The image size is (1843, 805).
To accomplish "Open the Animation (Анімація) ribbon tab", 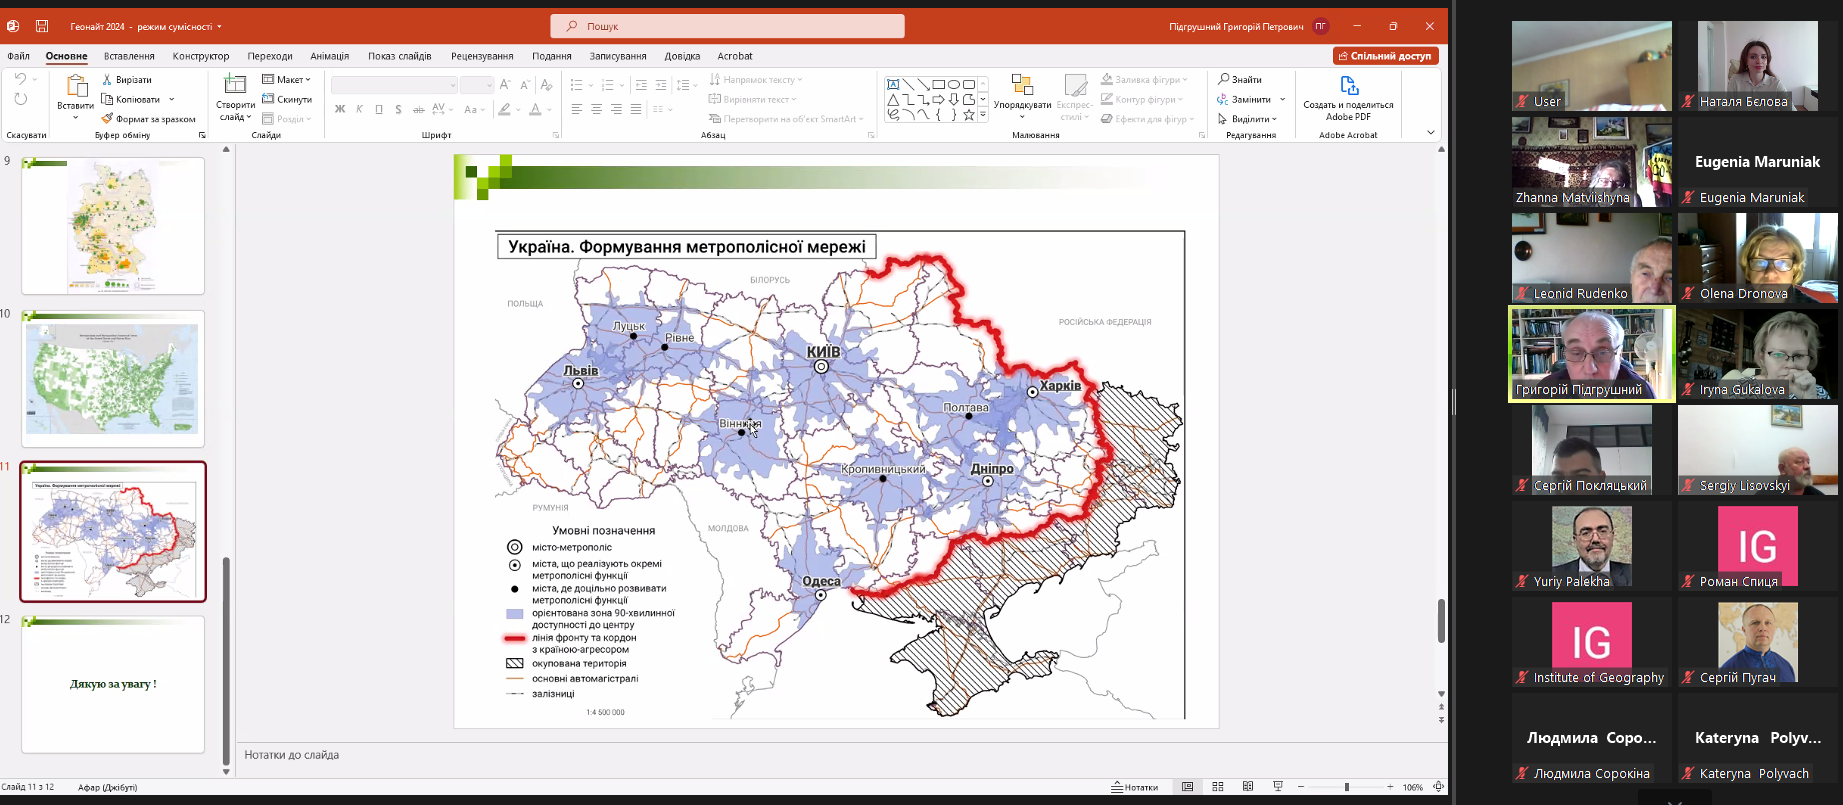I will (330, 56).
